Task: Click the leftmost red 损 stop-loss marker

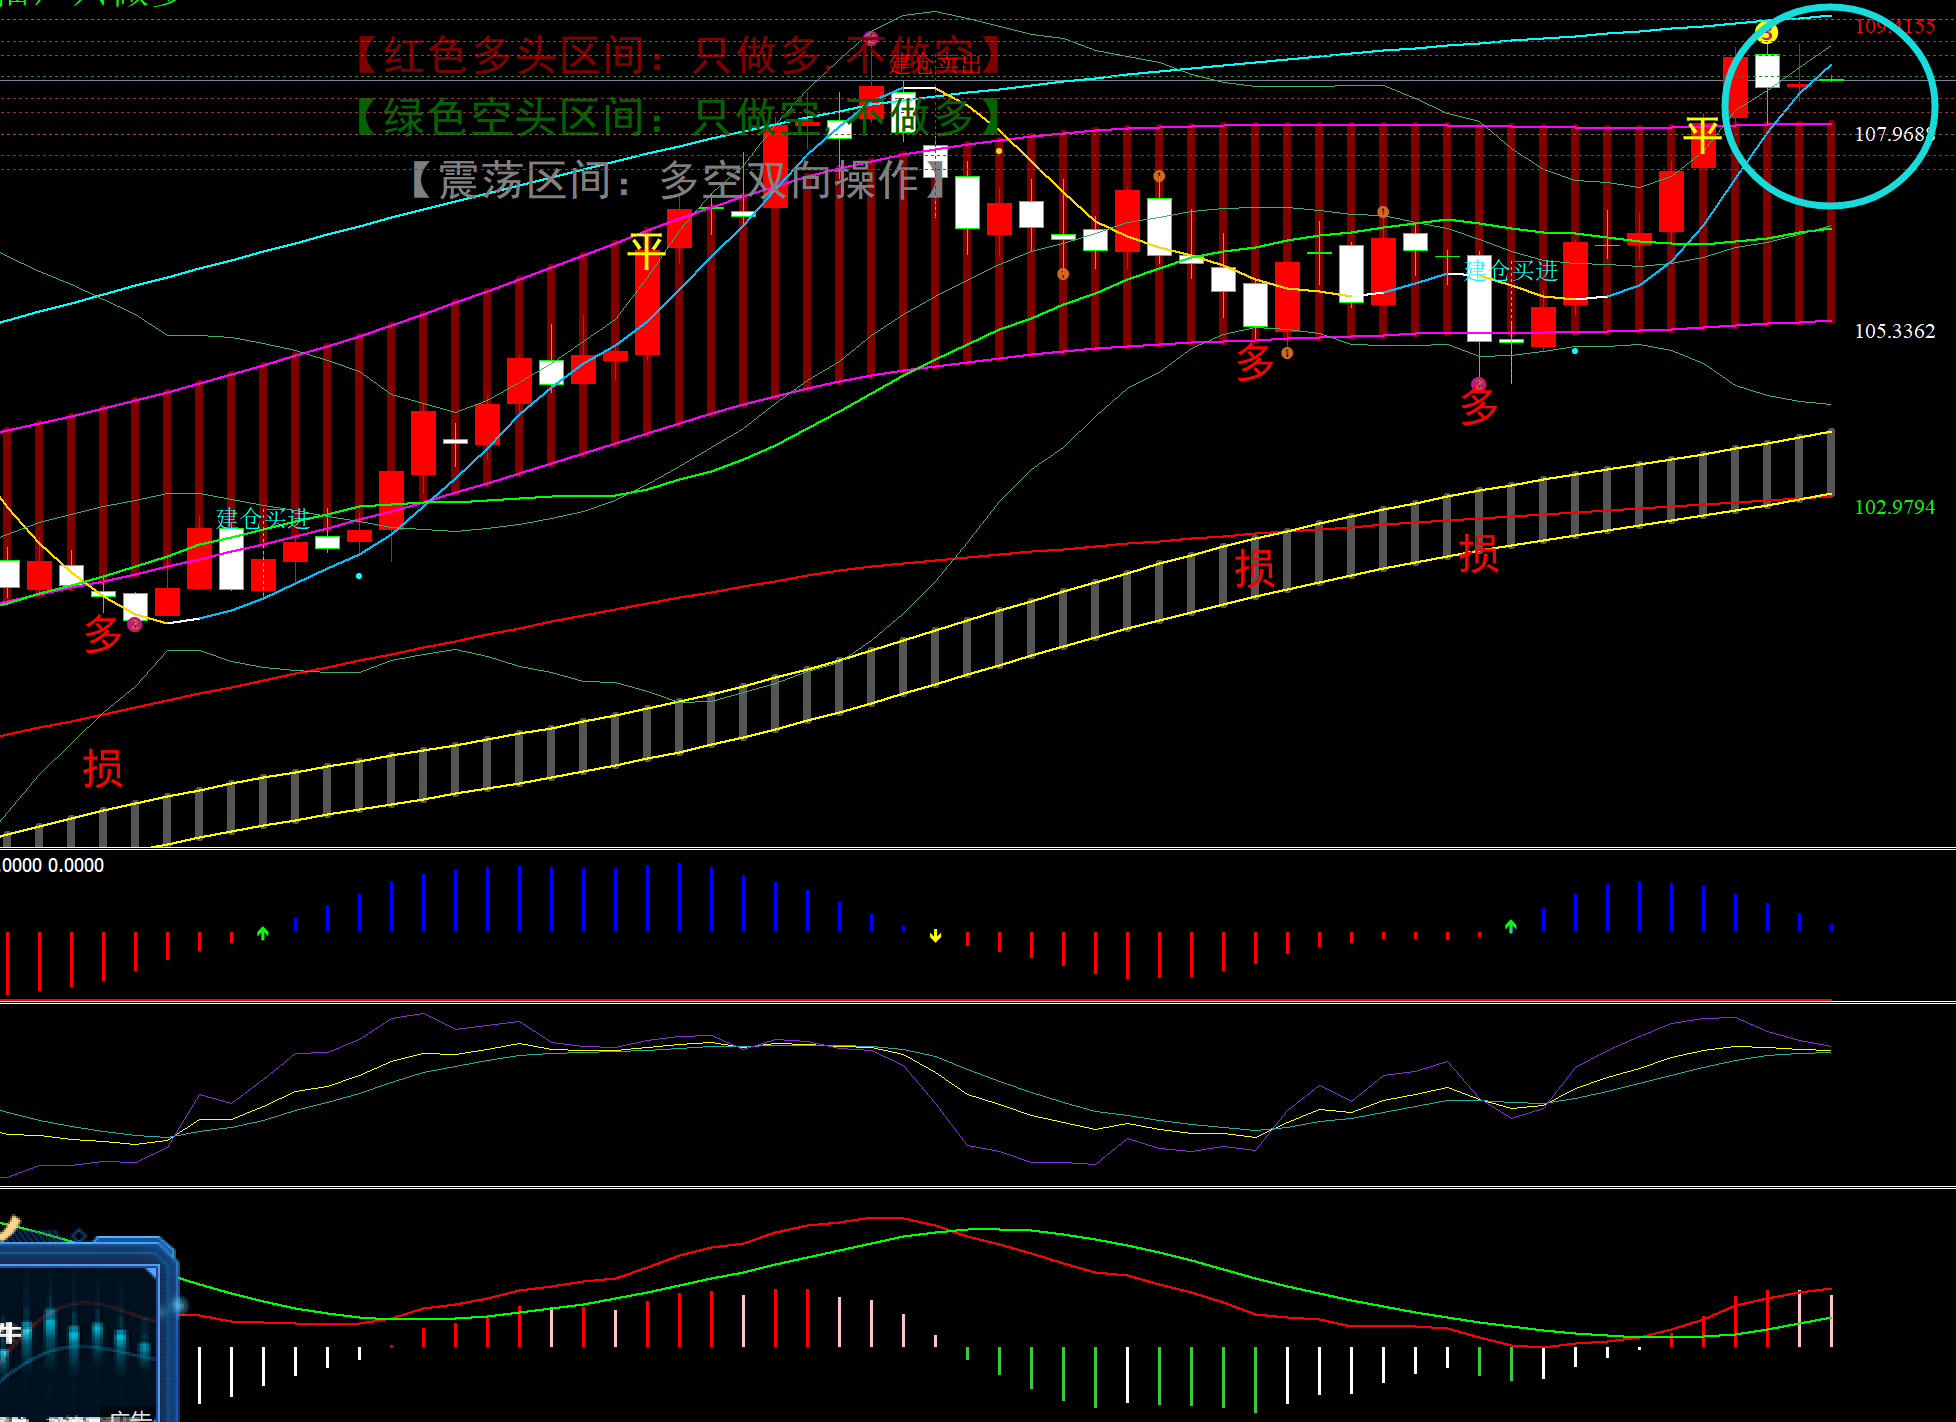Action: pos(102,768)
